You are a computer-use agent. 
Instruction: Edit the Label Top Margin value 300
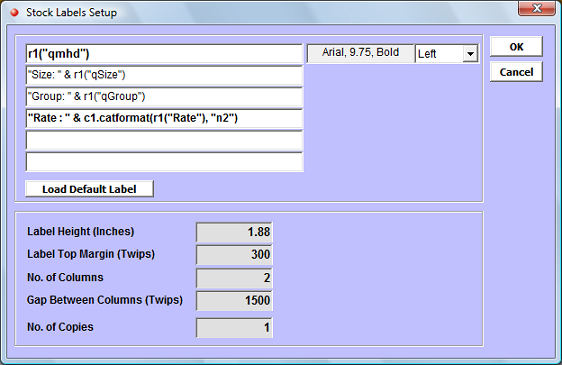coord(234,255)
